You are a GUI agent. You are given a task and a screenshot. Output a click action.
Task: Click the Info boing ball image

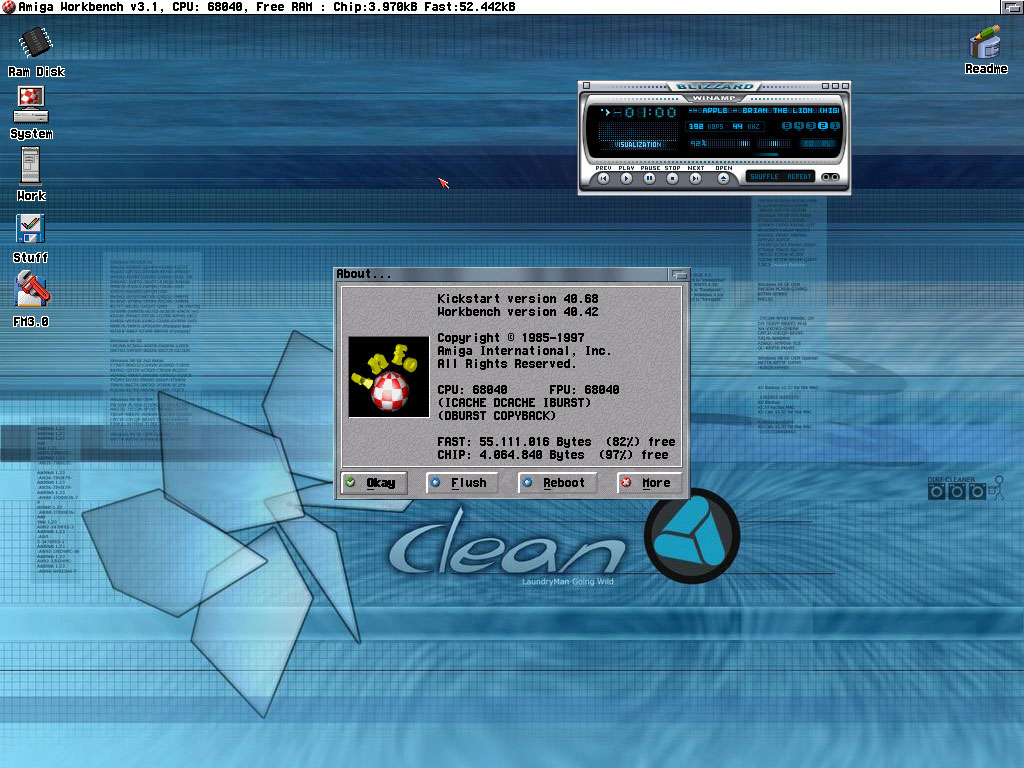click(x=389, y=377)
